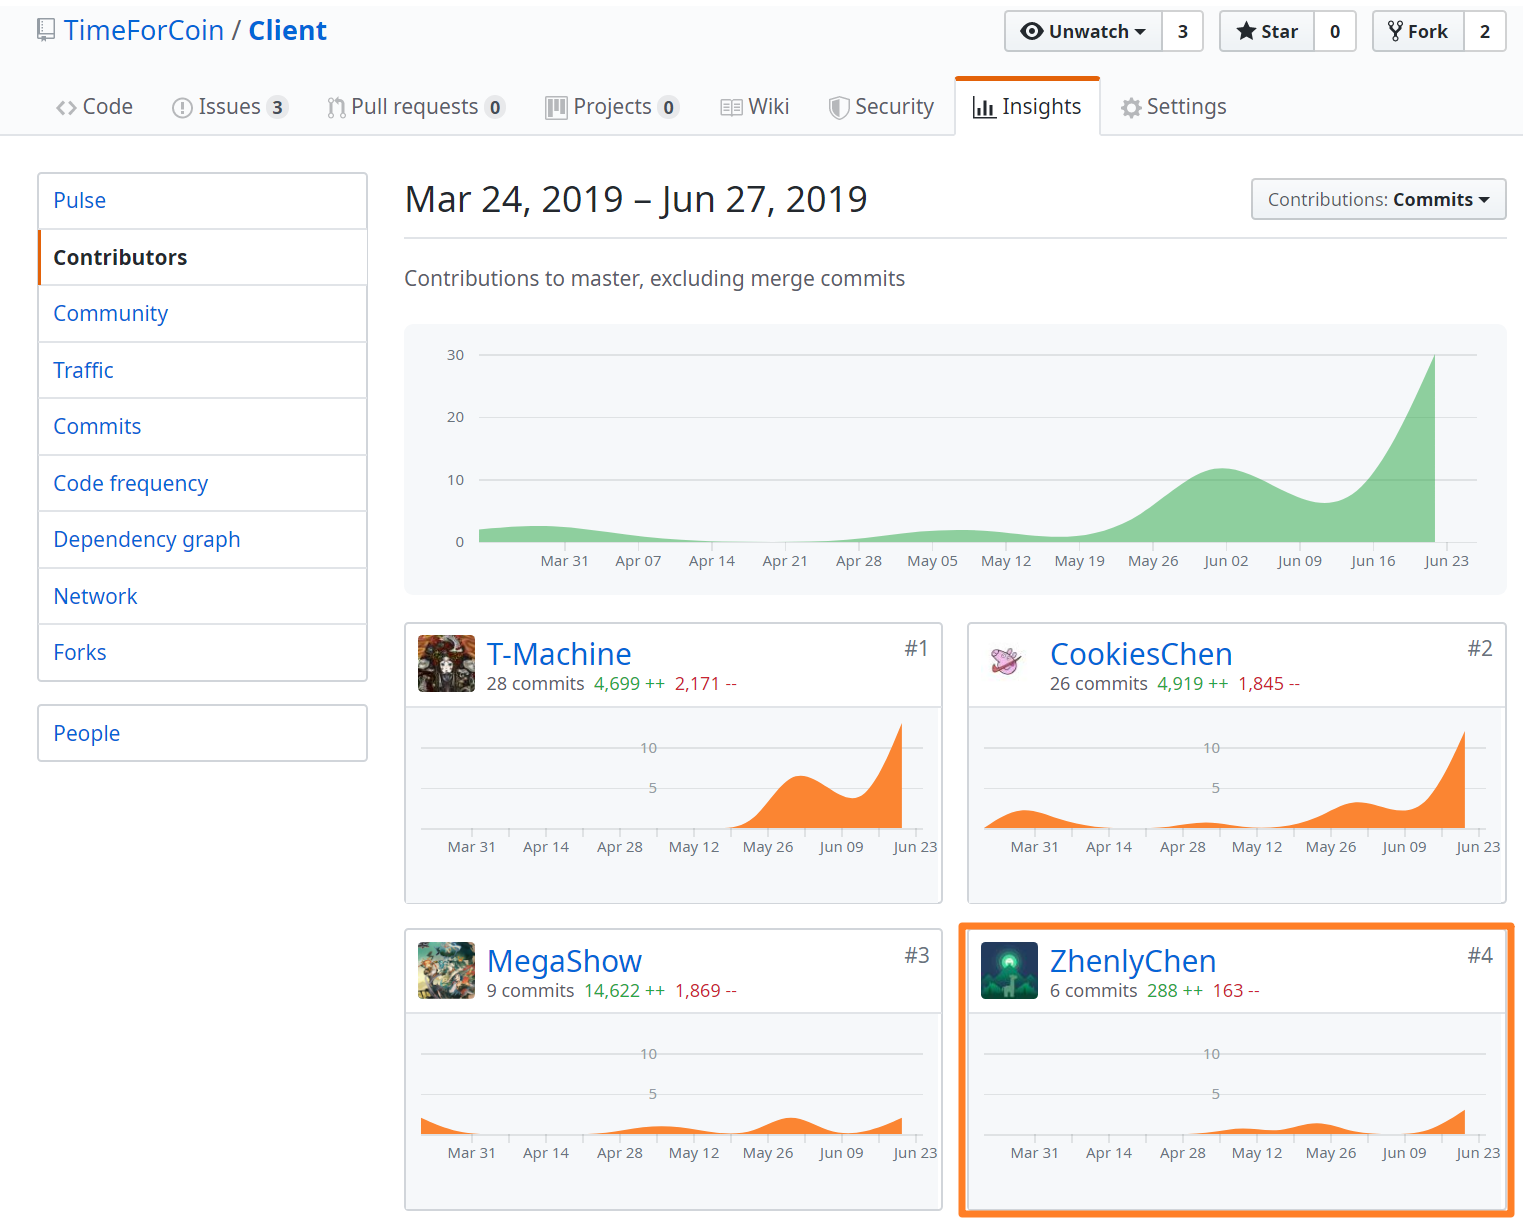The image size is (1523, 1226).
Task: Click the Jun 02 label on main graph
Action: click(x=1226, y=561)
